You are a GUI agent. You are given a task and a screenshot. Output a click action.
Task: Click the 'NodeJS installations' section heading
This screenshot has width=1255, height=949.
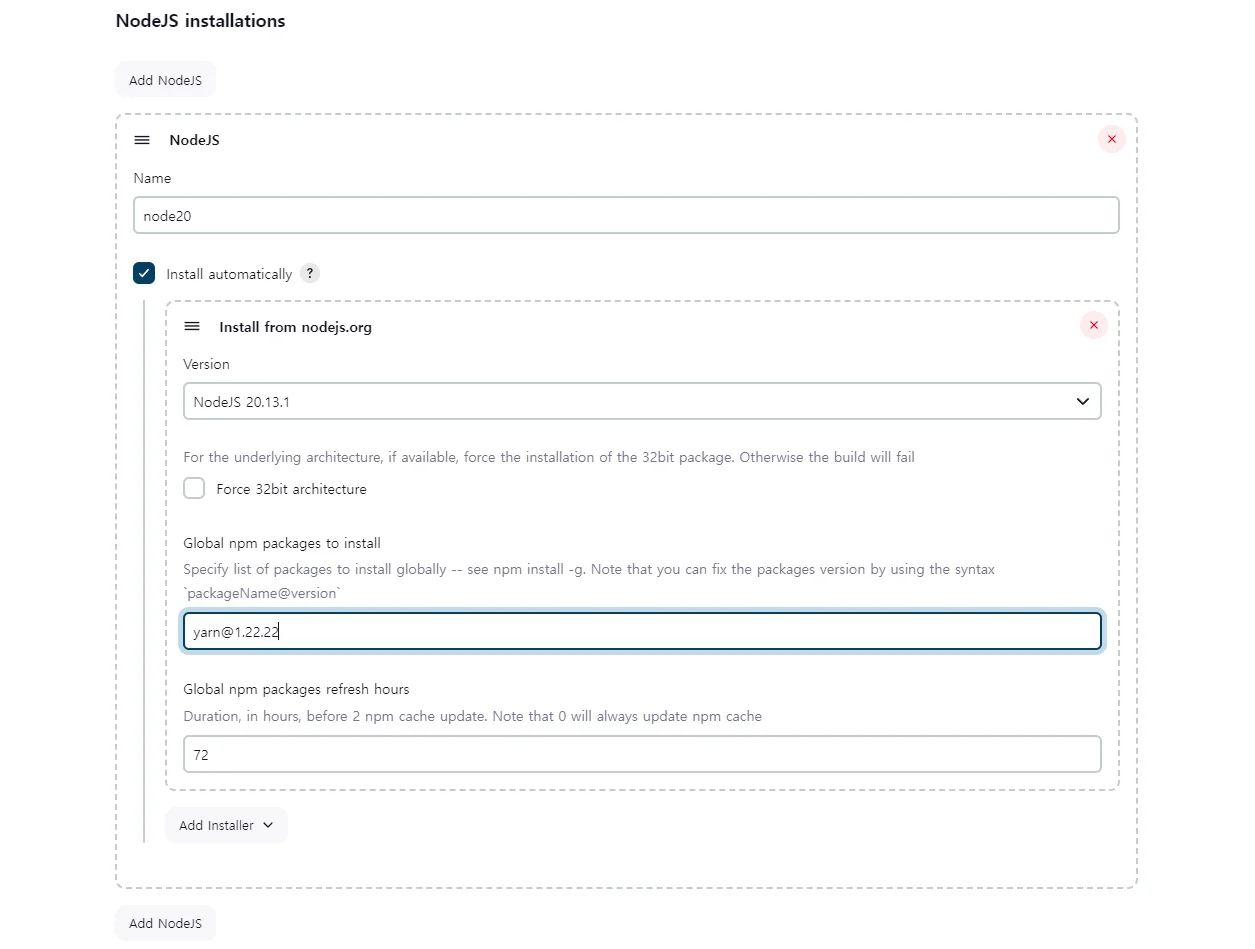(200, 21)
